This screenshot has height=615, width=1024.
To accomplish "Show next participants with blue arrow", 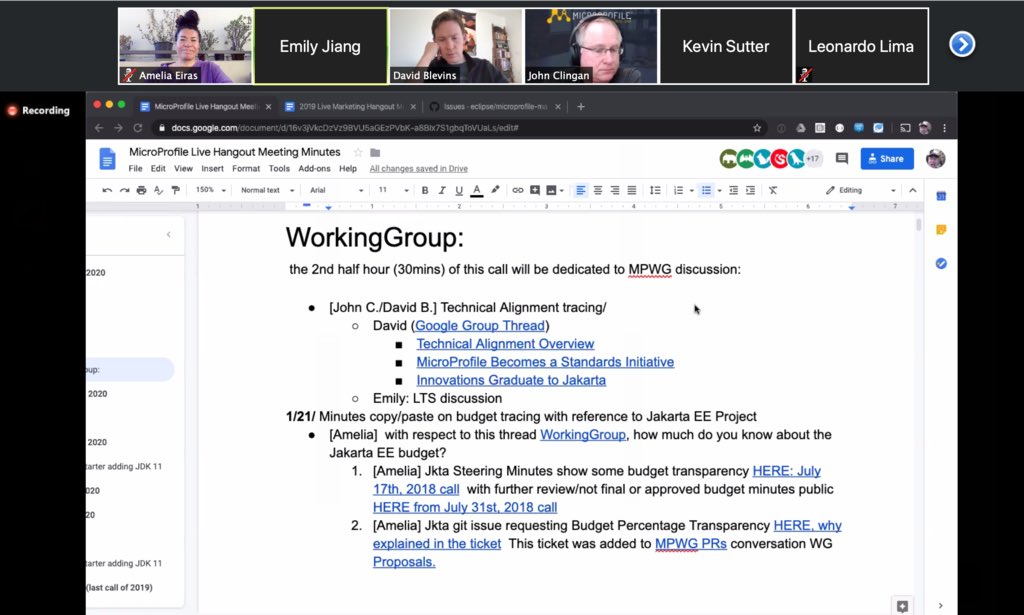I will tap(962, 44).
